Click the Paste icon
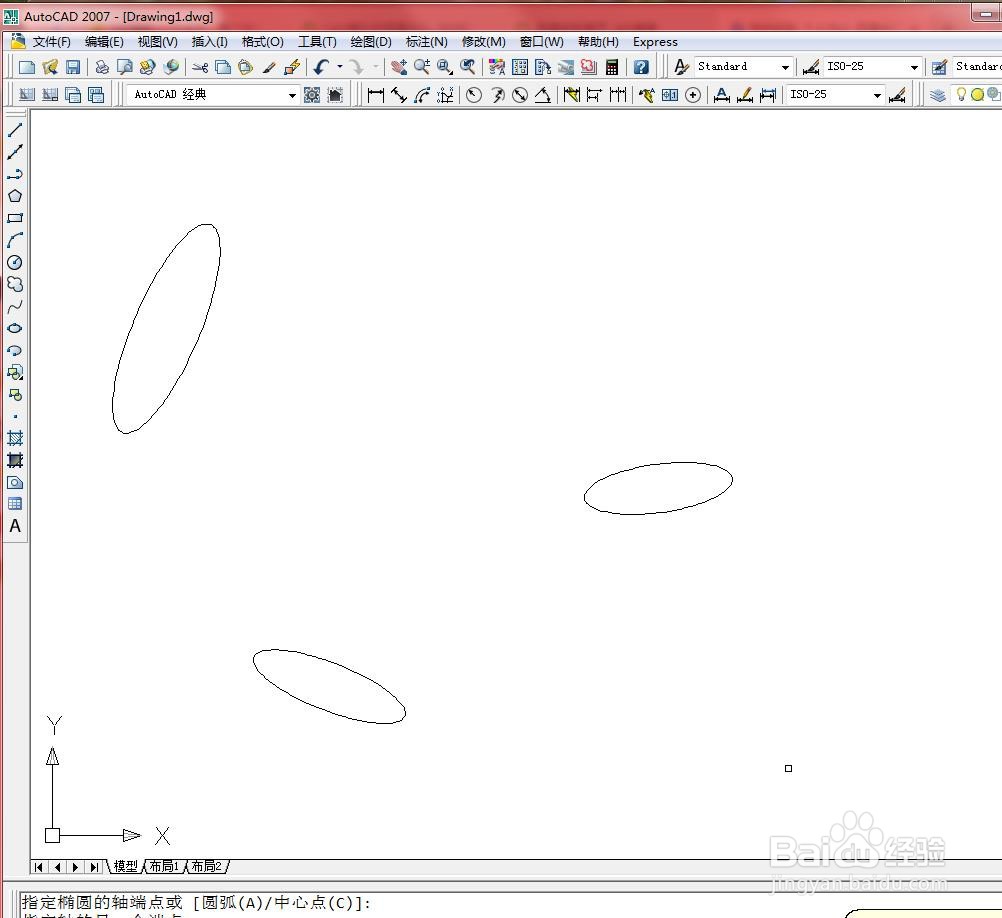 point(245,67)
